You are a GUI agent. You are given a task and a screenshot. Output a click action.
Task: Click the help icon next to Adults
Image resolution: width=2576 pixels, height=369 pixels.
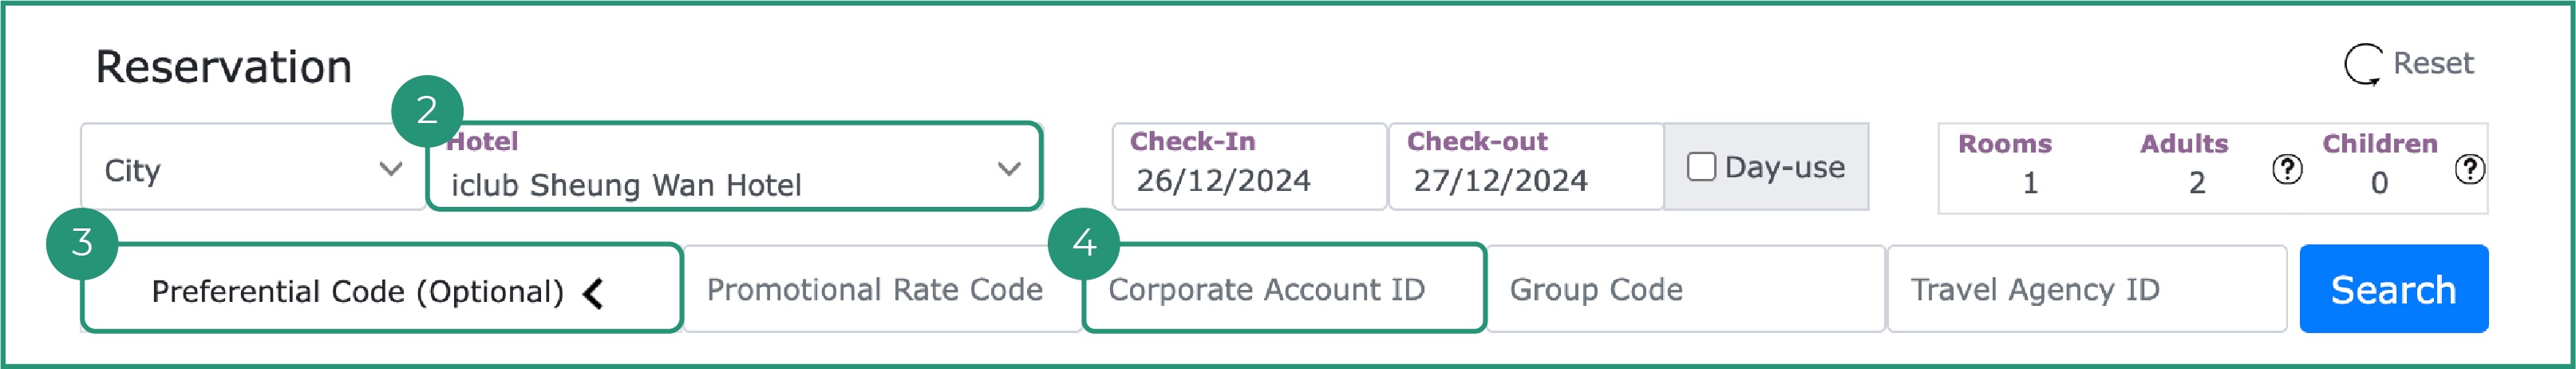2286,169
